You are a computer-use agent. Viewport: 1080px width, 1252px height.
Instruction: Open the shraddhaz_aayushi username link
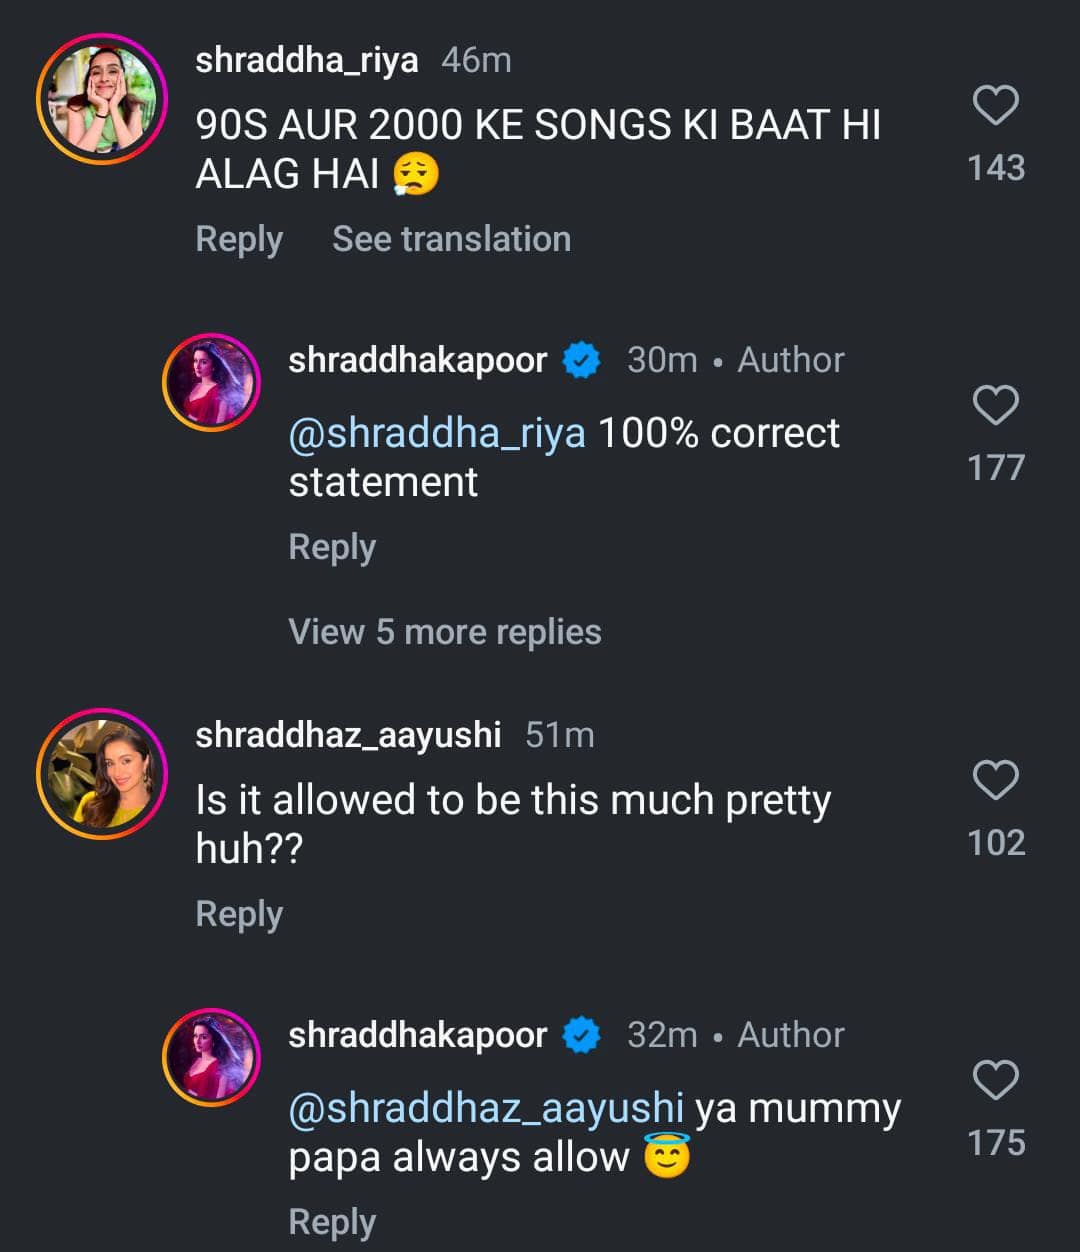pos(348,735)
